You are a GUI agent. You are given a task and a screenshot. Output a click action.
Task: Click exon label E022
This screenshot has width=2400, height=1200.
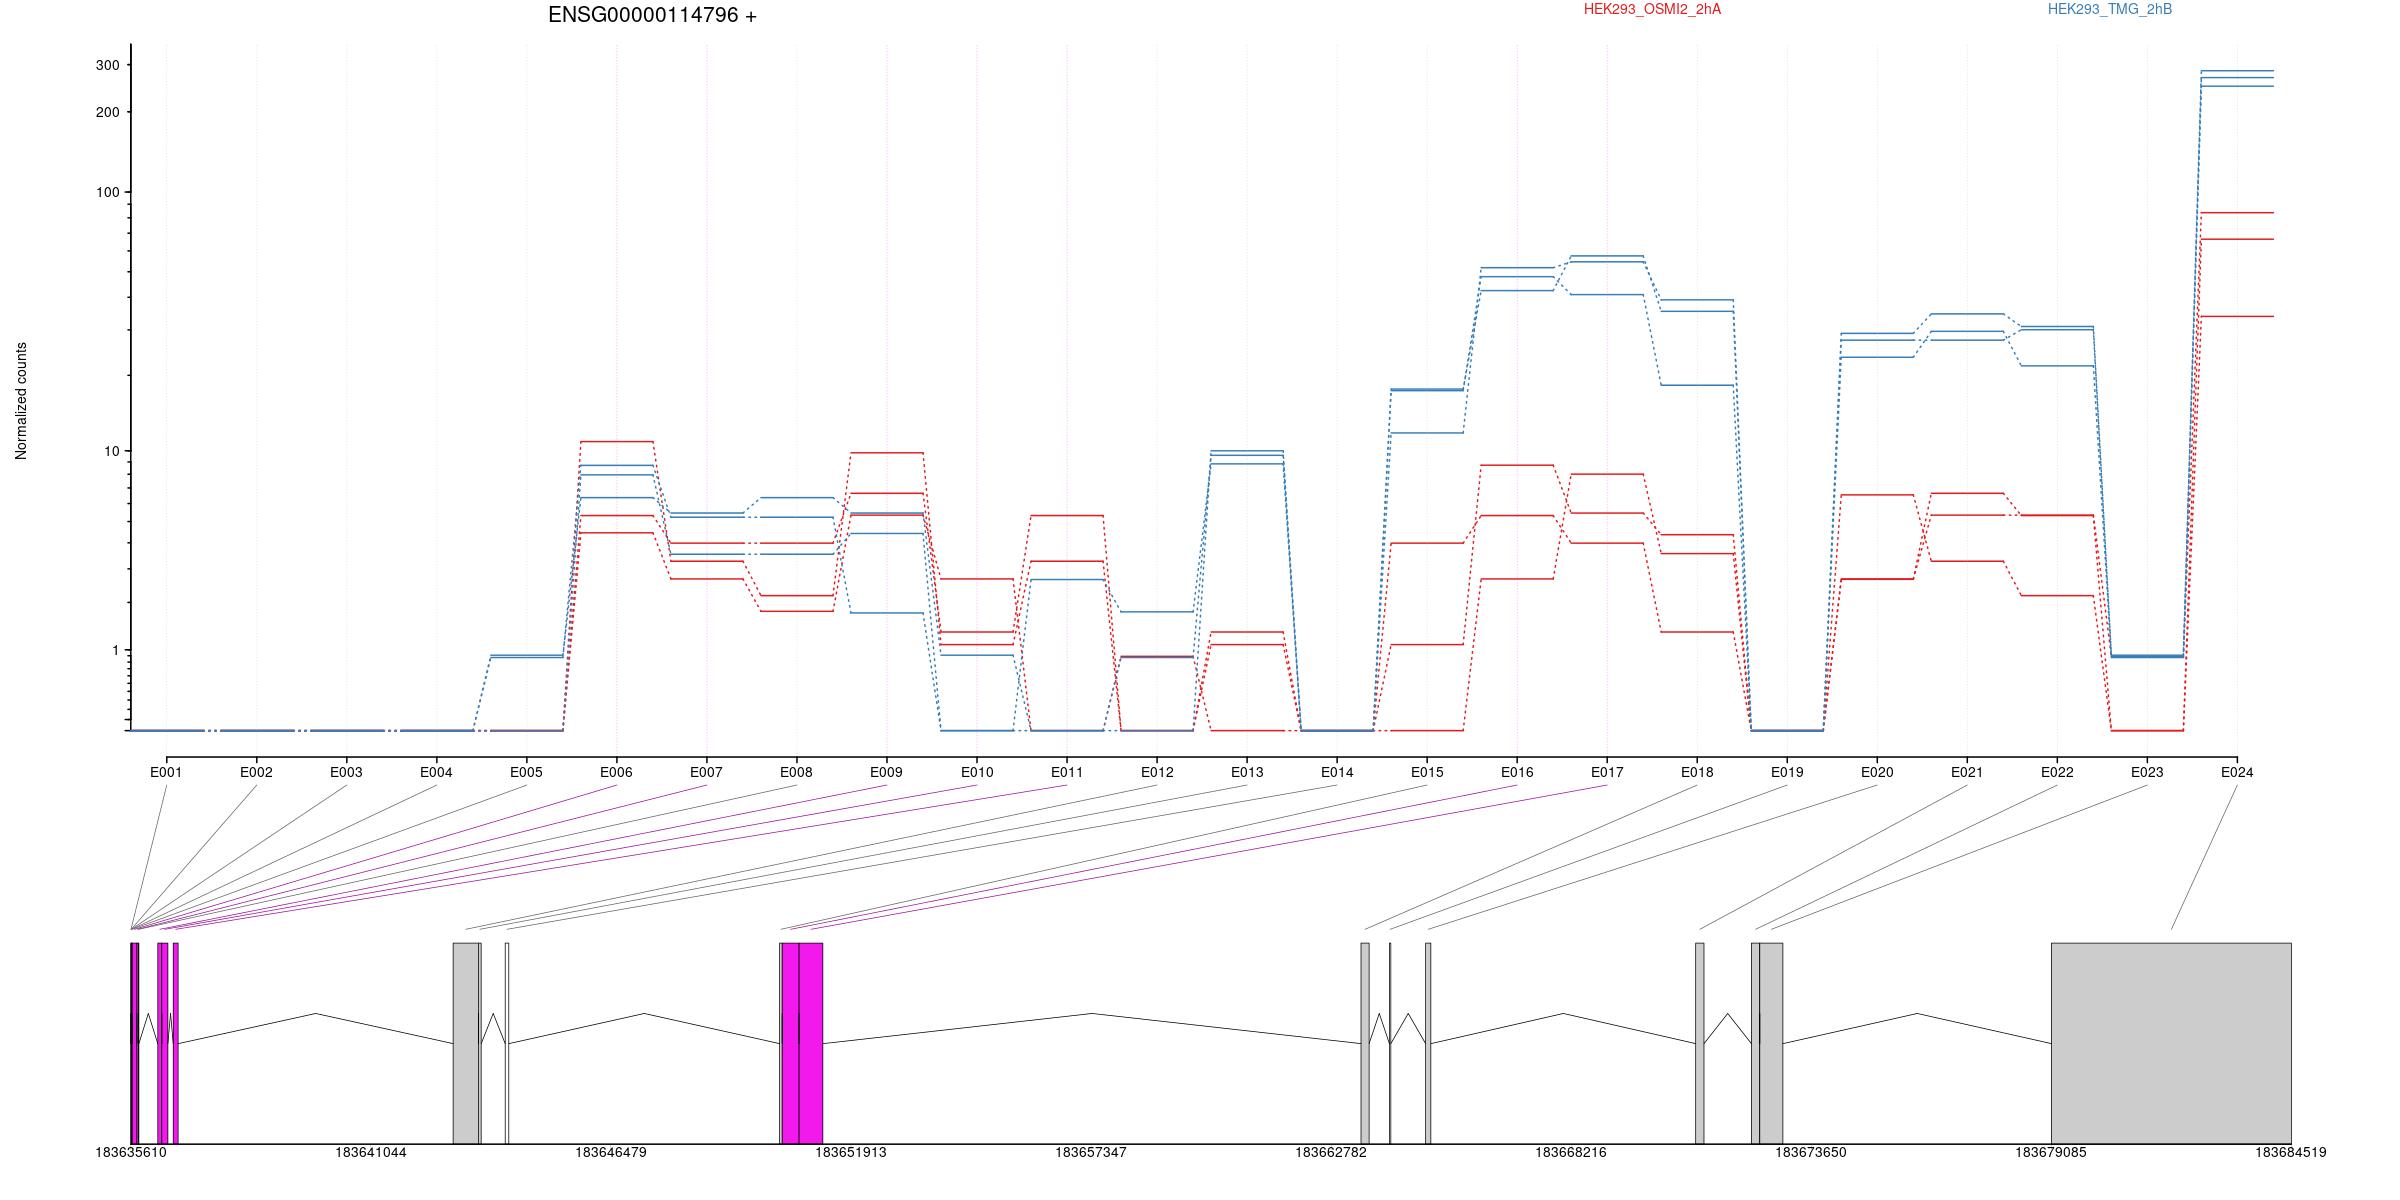(2057, 772)
